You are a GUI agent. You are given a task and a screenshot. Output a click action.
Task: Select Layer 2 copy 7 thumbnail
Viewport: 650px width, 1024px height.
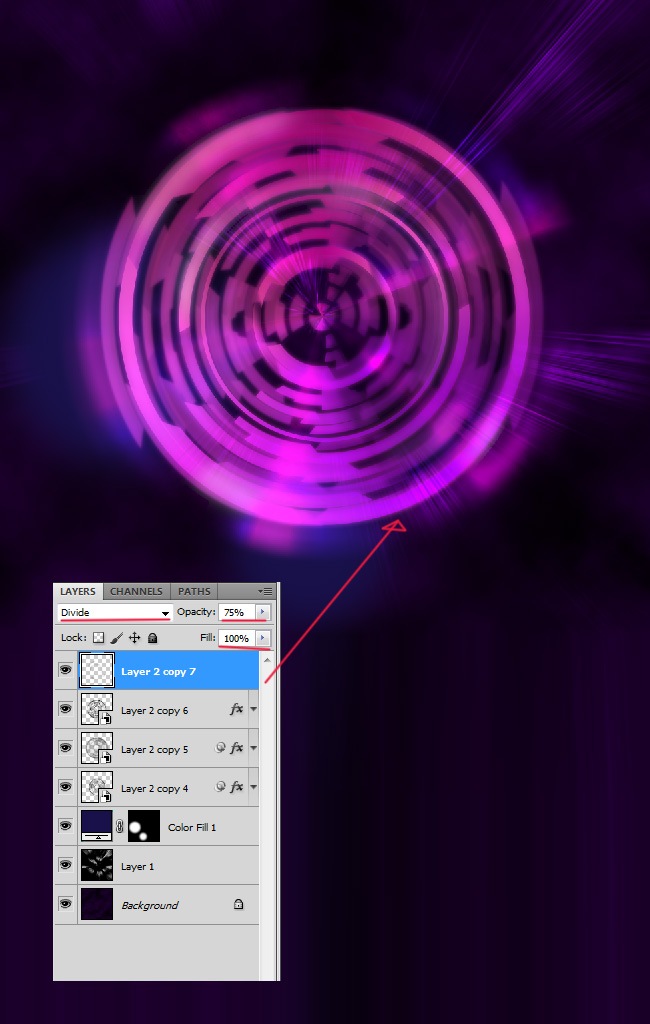coord(97,670)
